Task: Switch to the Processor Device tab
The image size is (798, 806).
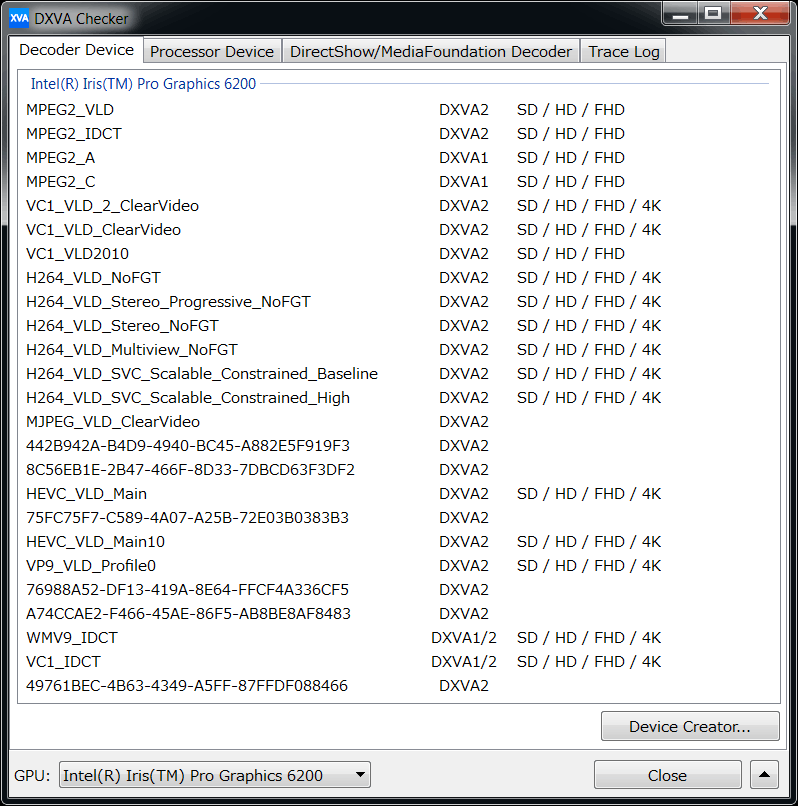Action: 212,51
